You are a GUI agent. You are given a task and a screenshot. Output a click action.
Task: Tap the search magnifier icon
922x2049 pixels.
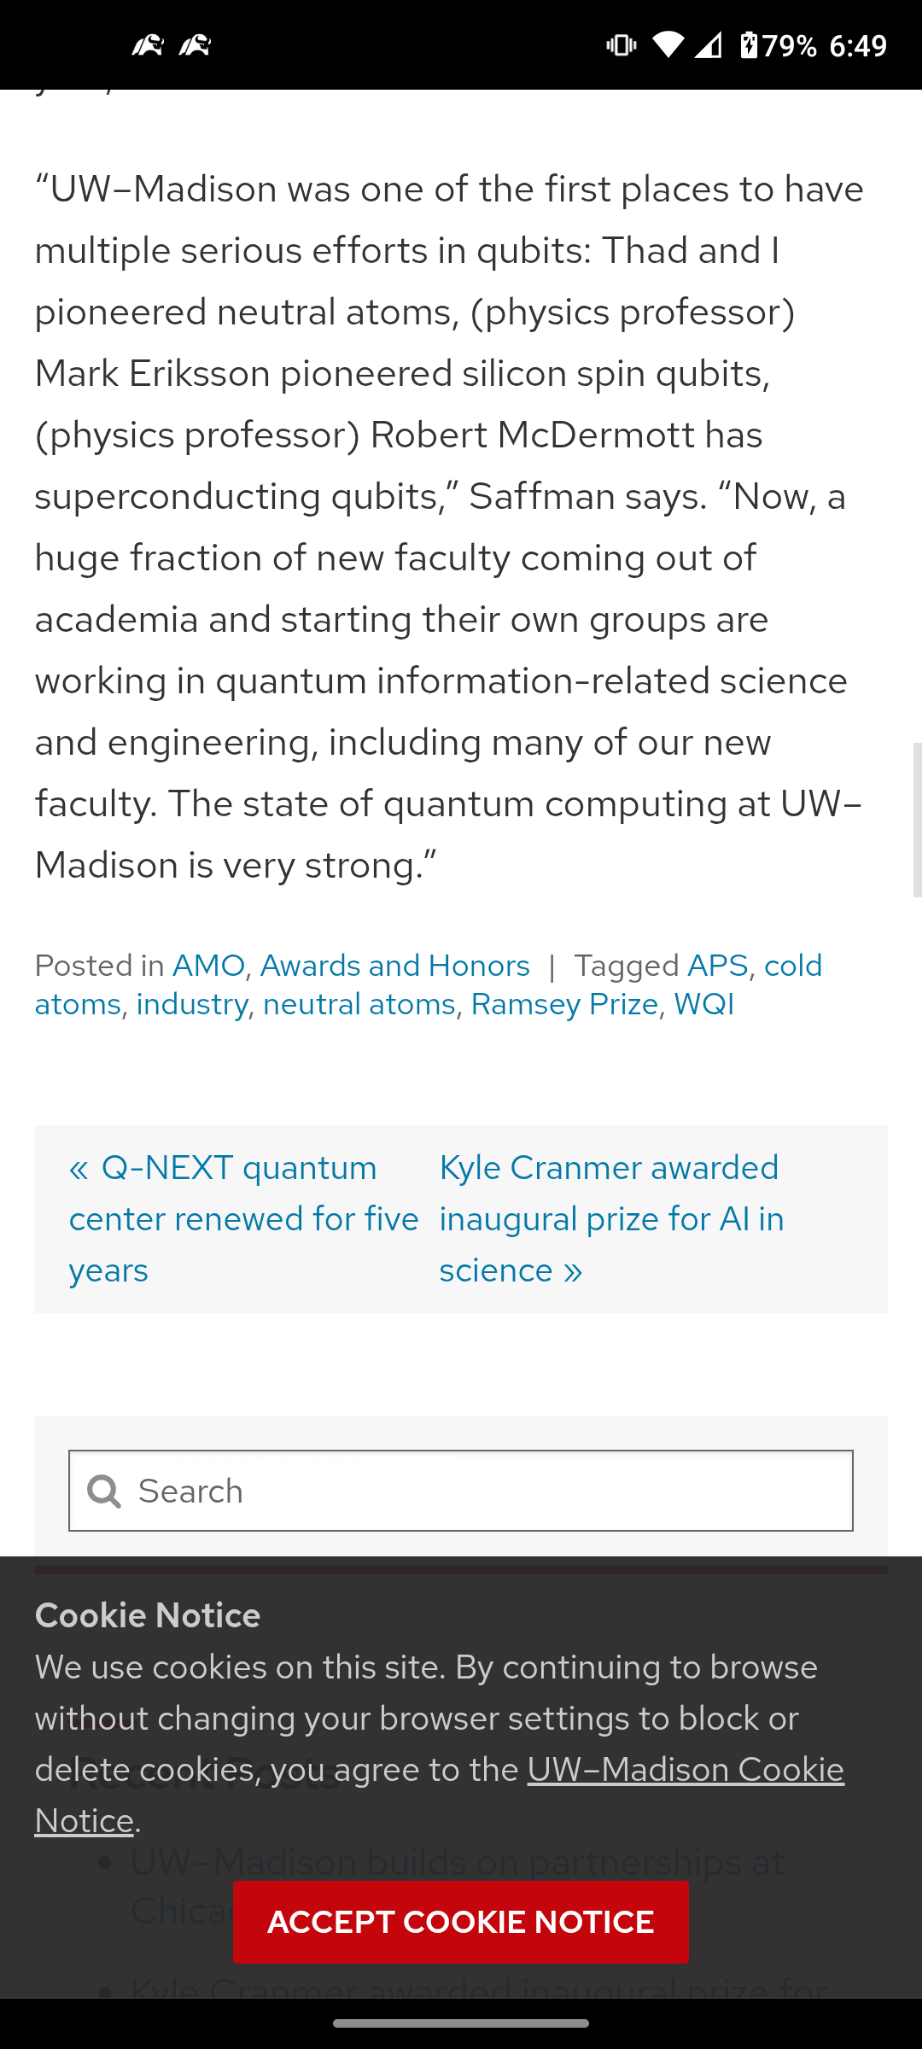click(104, 1491)
